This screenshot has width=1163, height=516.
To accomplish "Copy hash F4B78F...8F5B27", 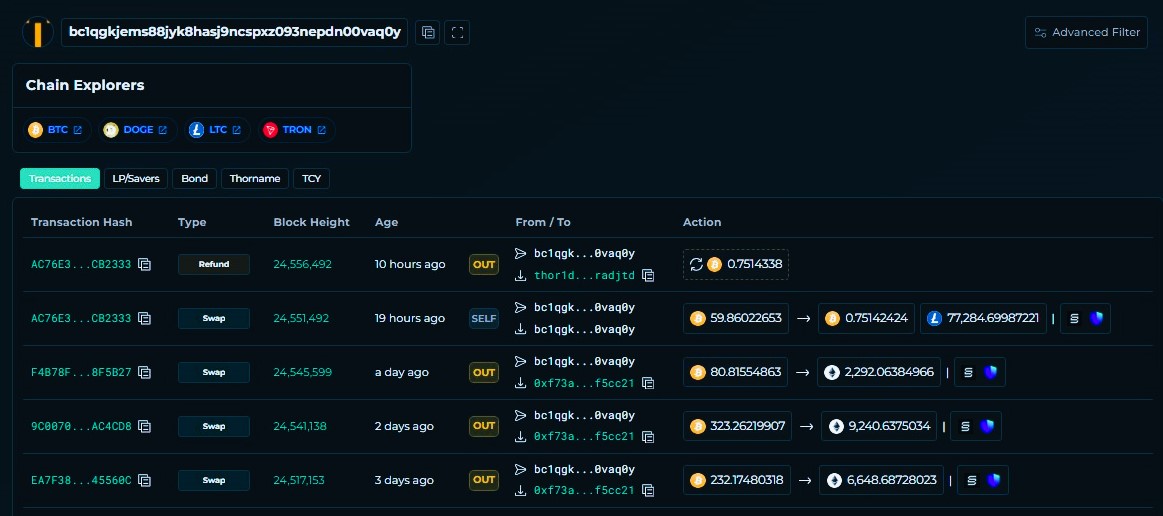I will (x=145, y=372).
